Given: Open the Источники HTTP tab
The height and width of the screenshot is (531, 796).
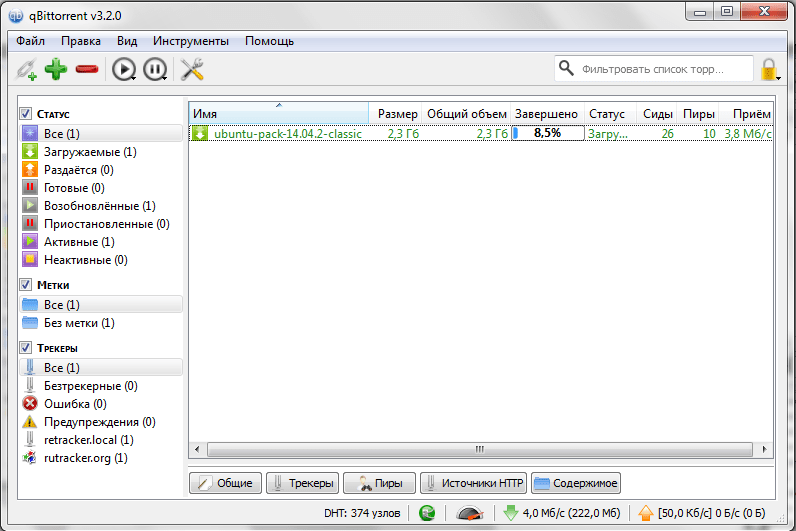Looking at the screenshot, I should 474,483.
